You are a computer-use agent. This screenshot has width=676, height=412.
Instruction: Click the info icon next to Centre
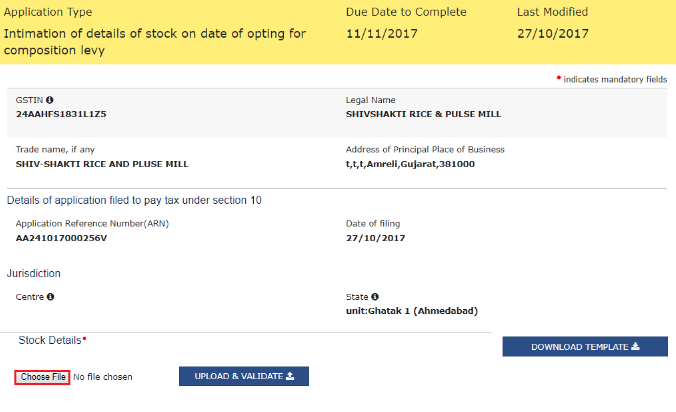click(x=50, y=297)
